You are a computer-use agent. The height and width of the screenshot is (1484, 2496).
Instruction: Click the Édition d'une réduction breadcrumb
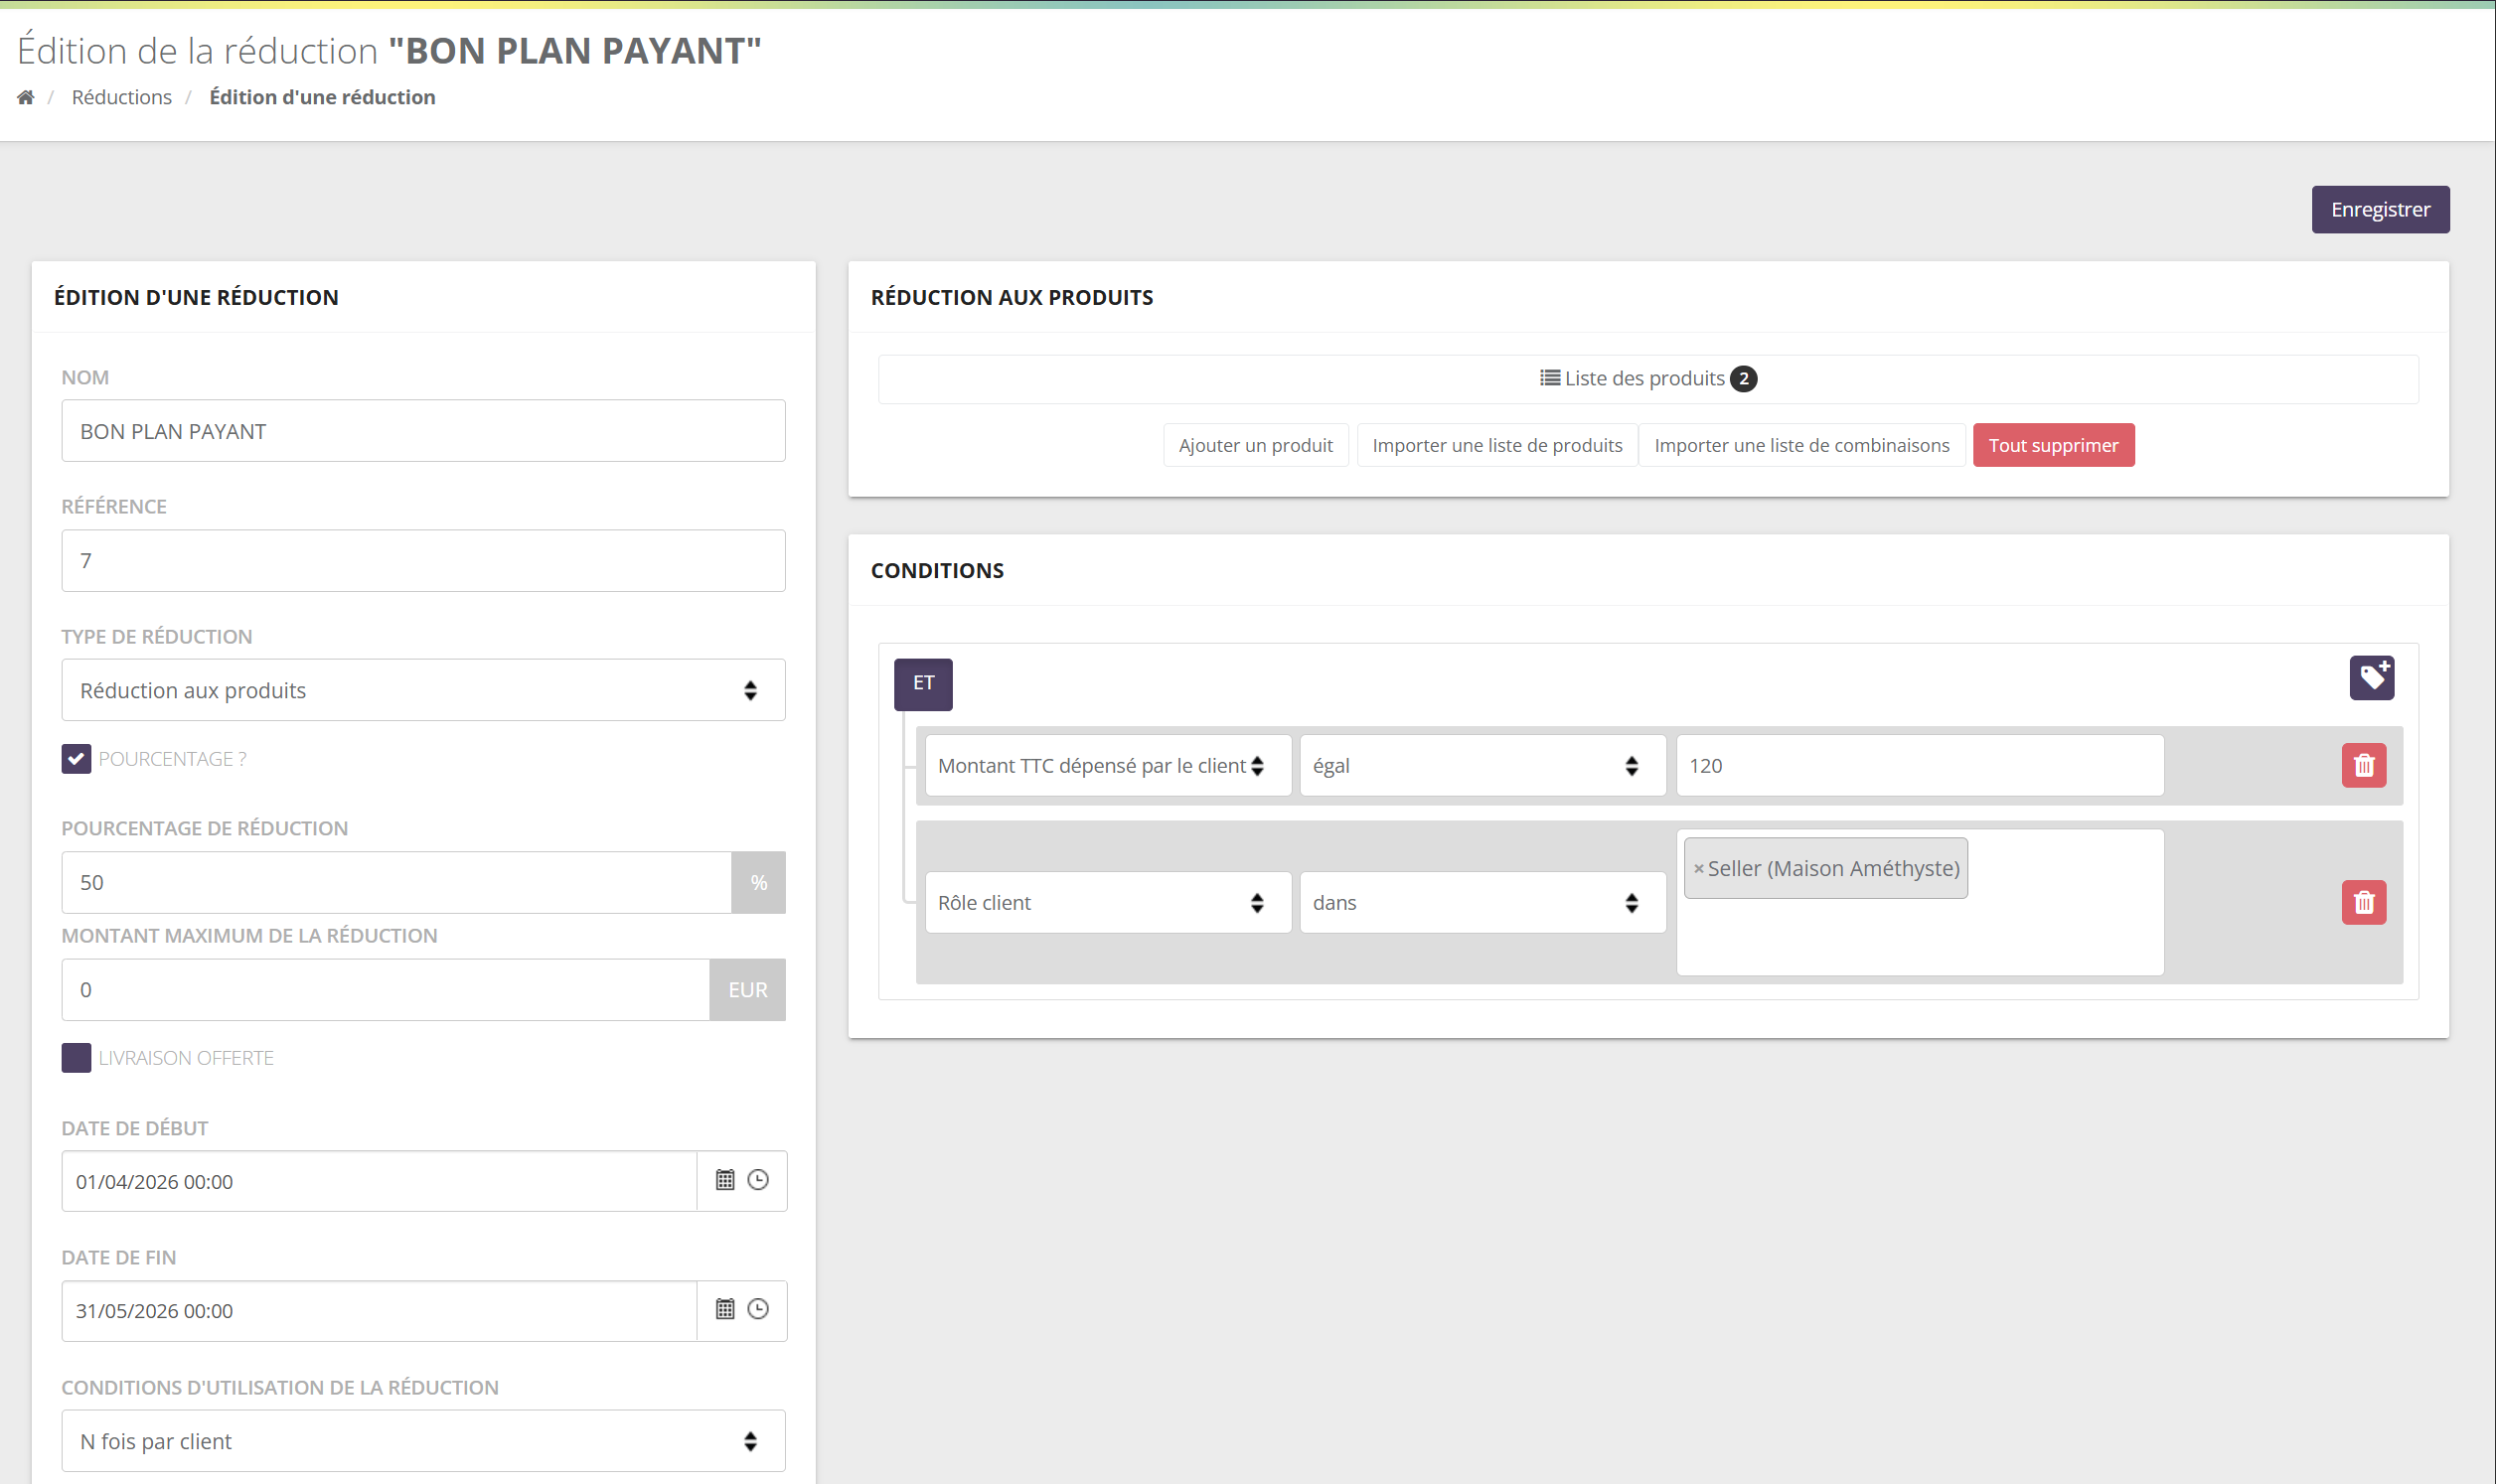pyautogui.click(x=322, y=97)
